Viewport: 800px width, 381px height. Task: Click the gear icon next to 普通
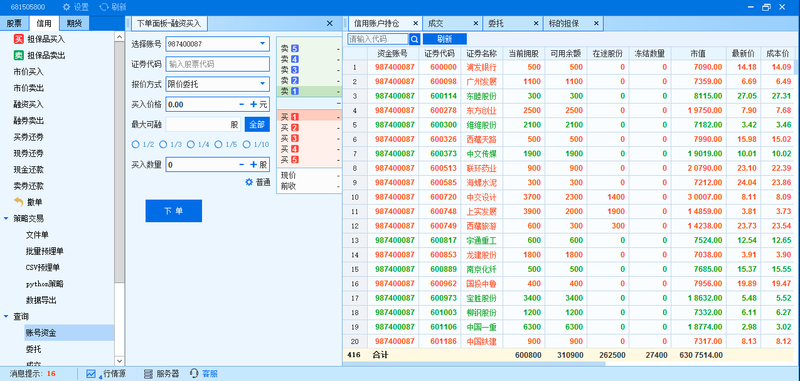tap(249, 182)
